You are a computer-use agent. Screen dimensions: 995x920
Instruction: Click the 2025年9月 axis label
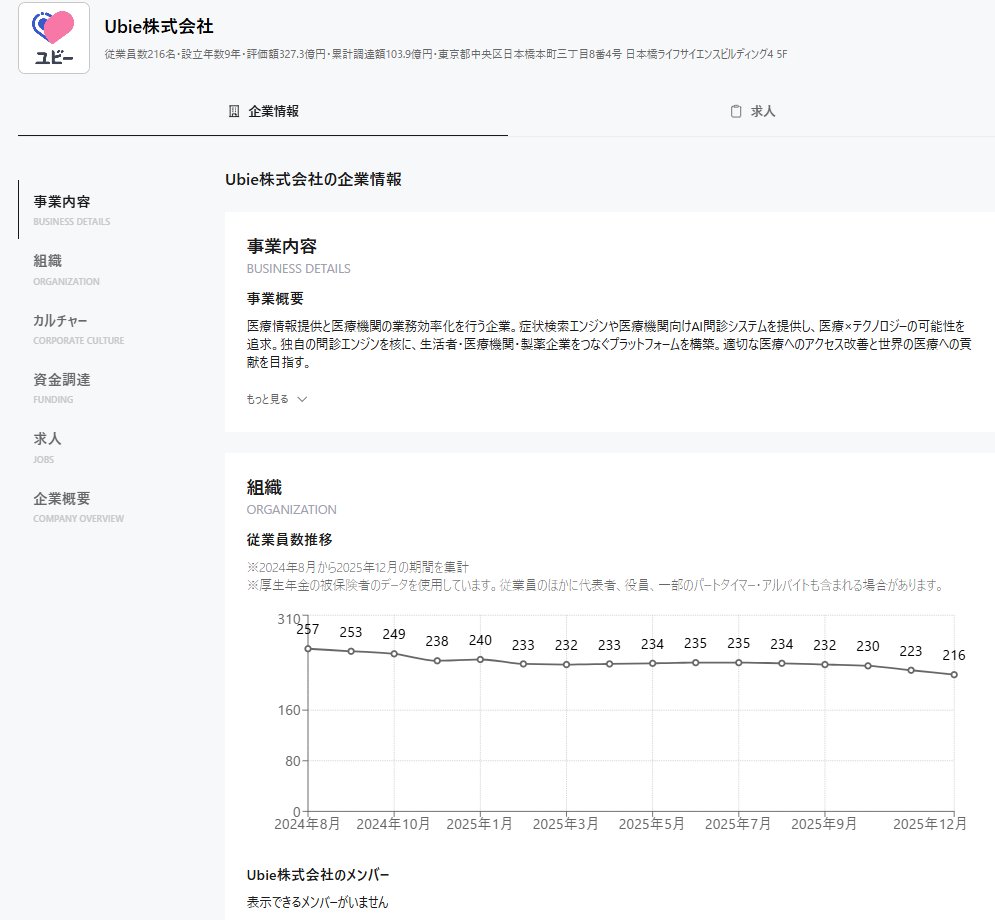coord(824,824)
